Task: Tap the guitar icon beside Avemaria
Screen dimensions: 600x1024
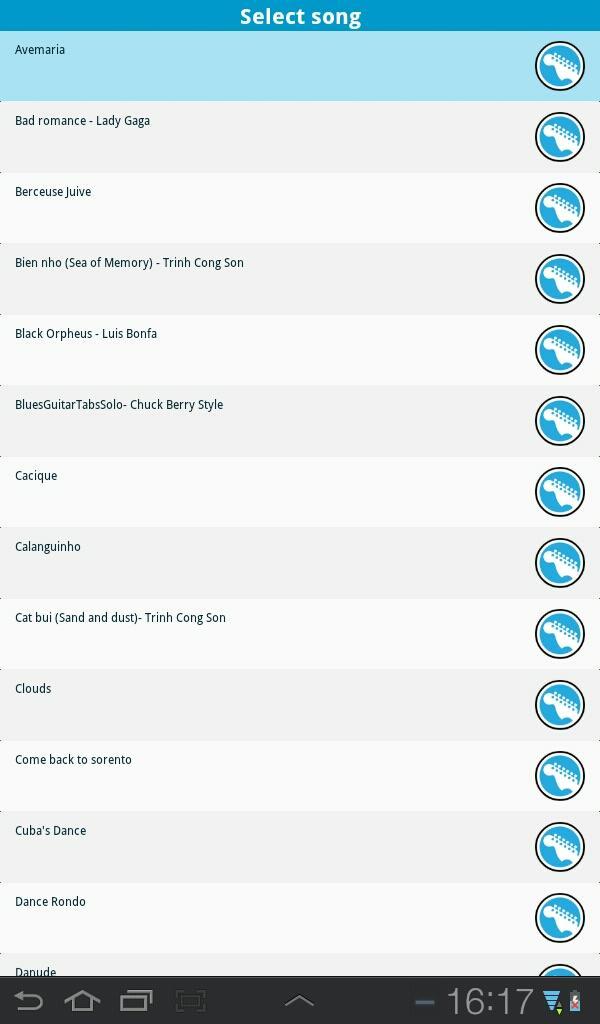Action: (x=560, y=66)
